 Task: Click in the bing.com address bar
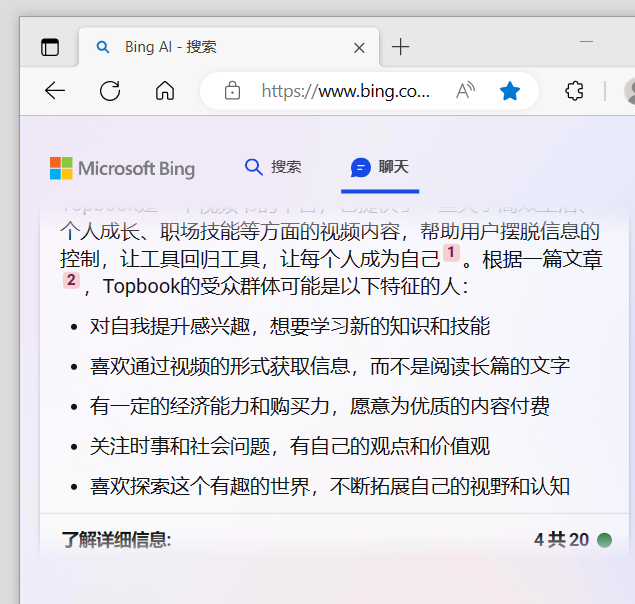[x=345, y=91]
